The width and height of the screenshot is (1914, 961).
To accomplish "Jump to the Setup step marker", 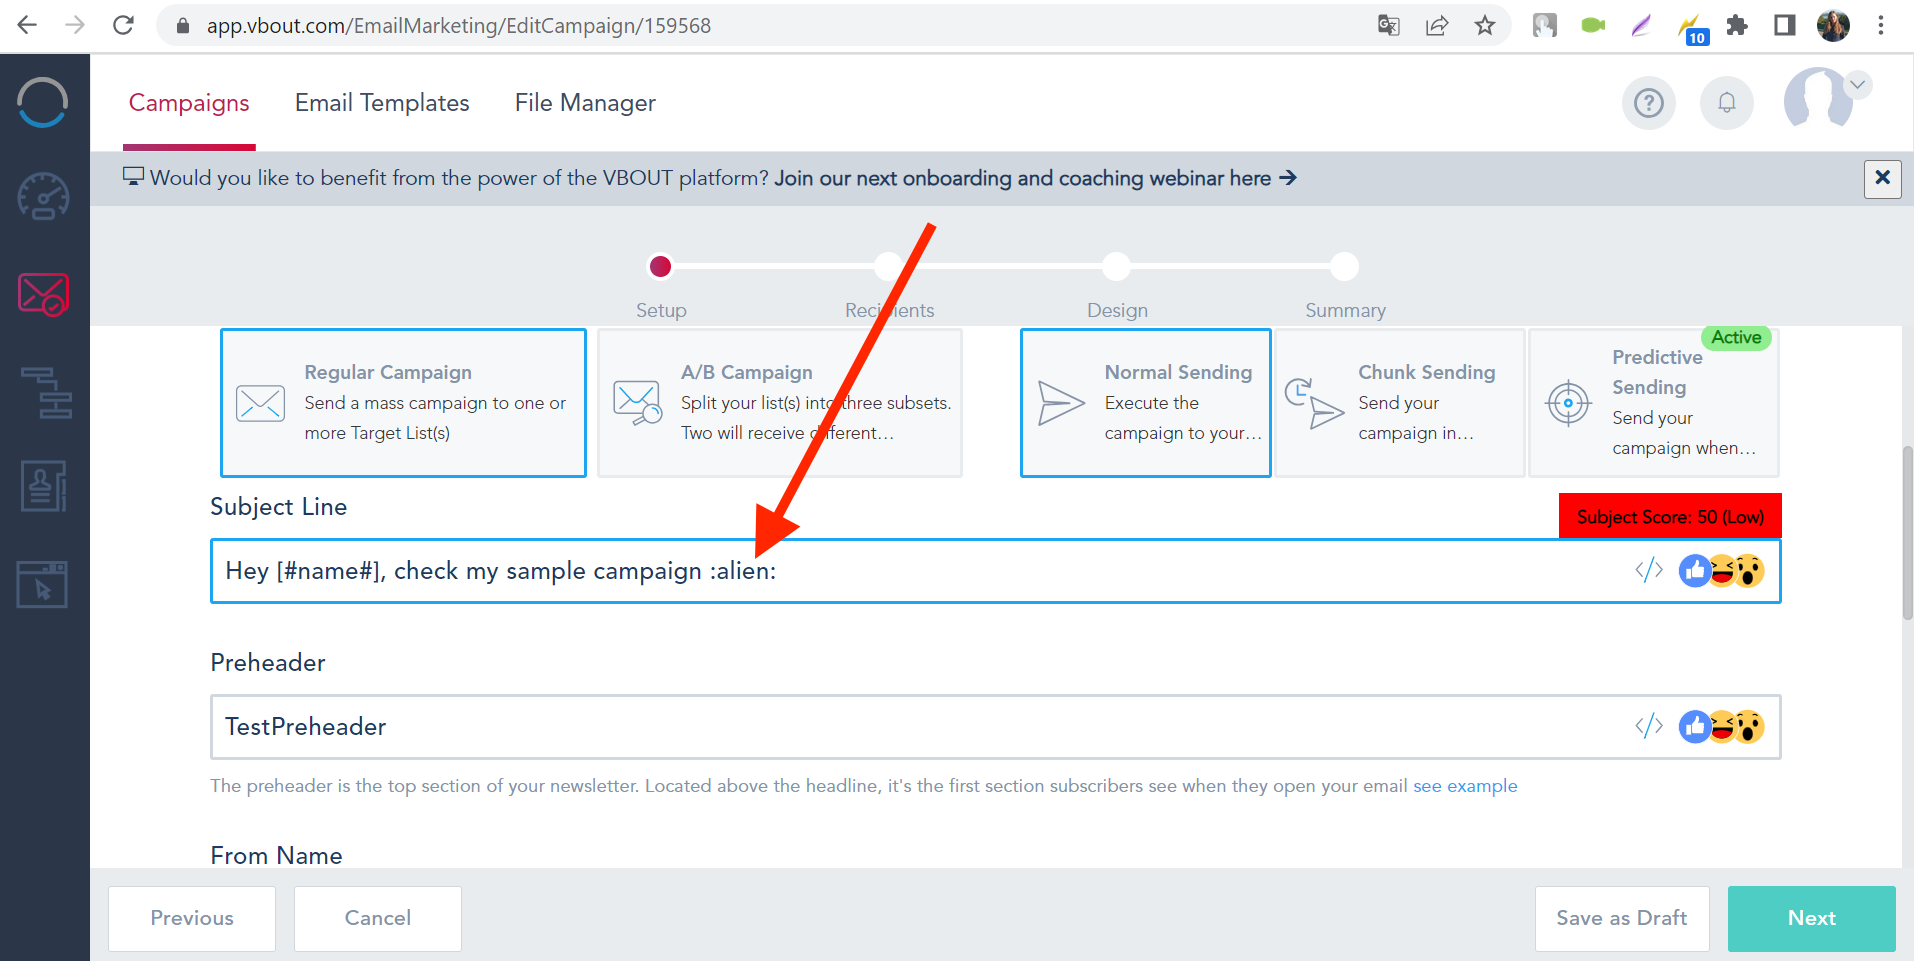I will point(660,266).
